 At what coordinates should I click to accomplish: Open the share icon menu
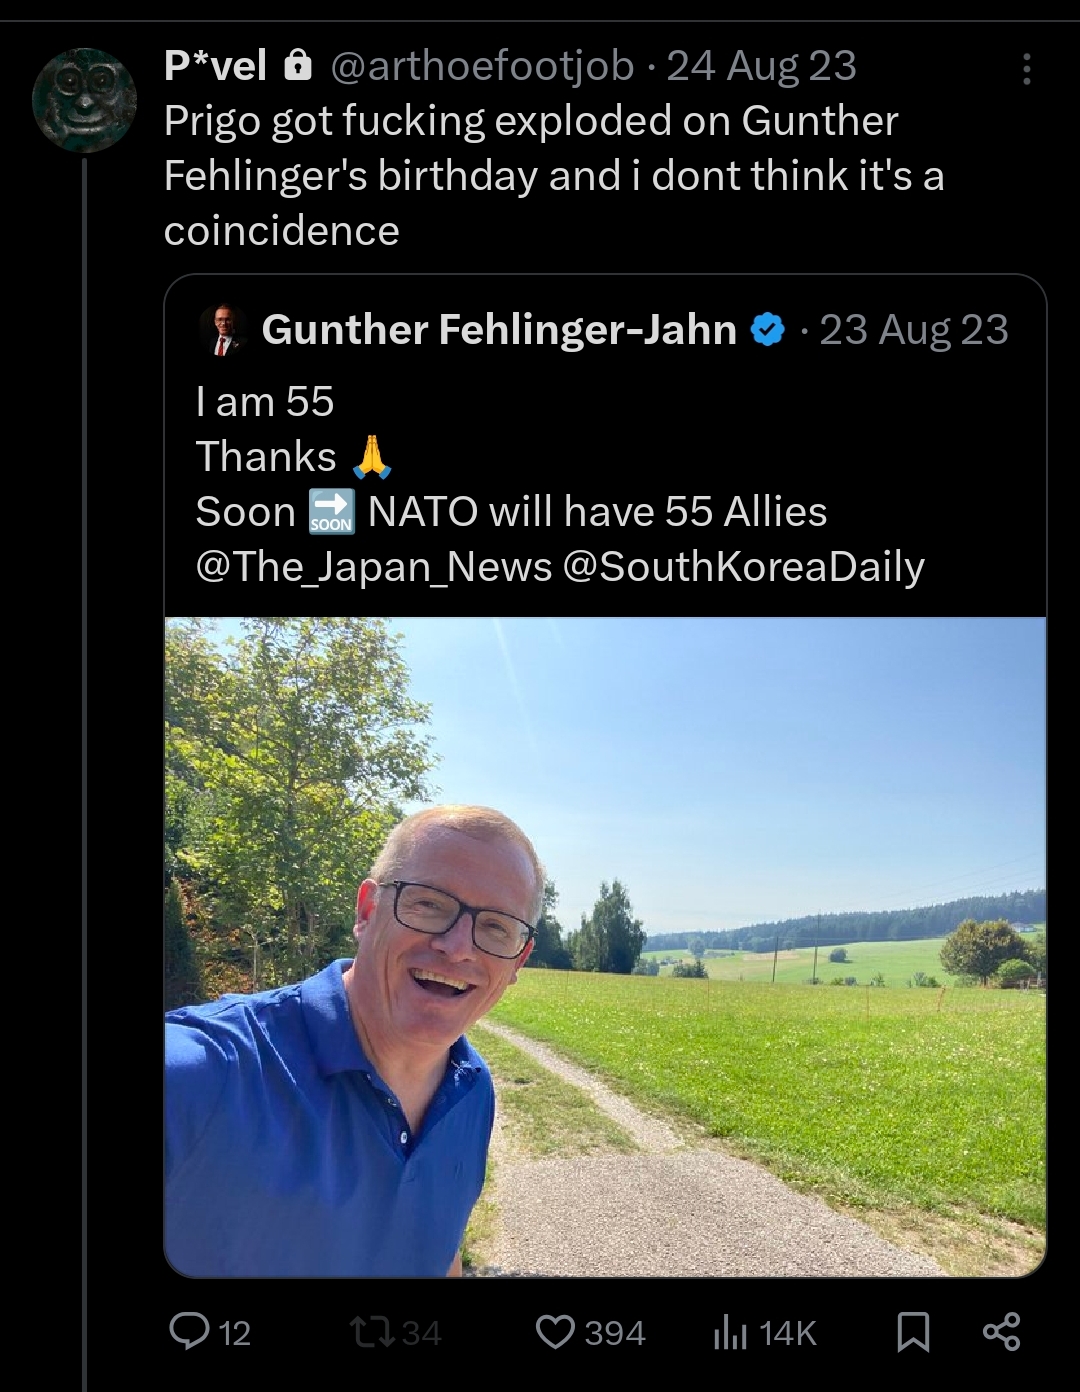1001,1331
